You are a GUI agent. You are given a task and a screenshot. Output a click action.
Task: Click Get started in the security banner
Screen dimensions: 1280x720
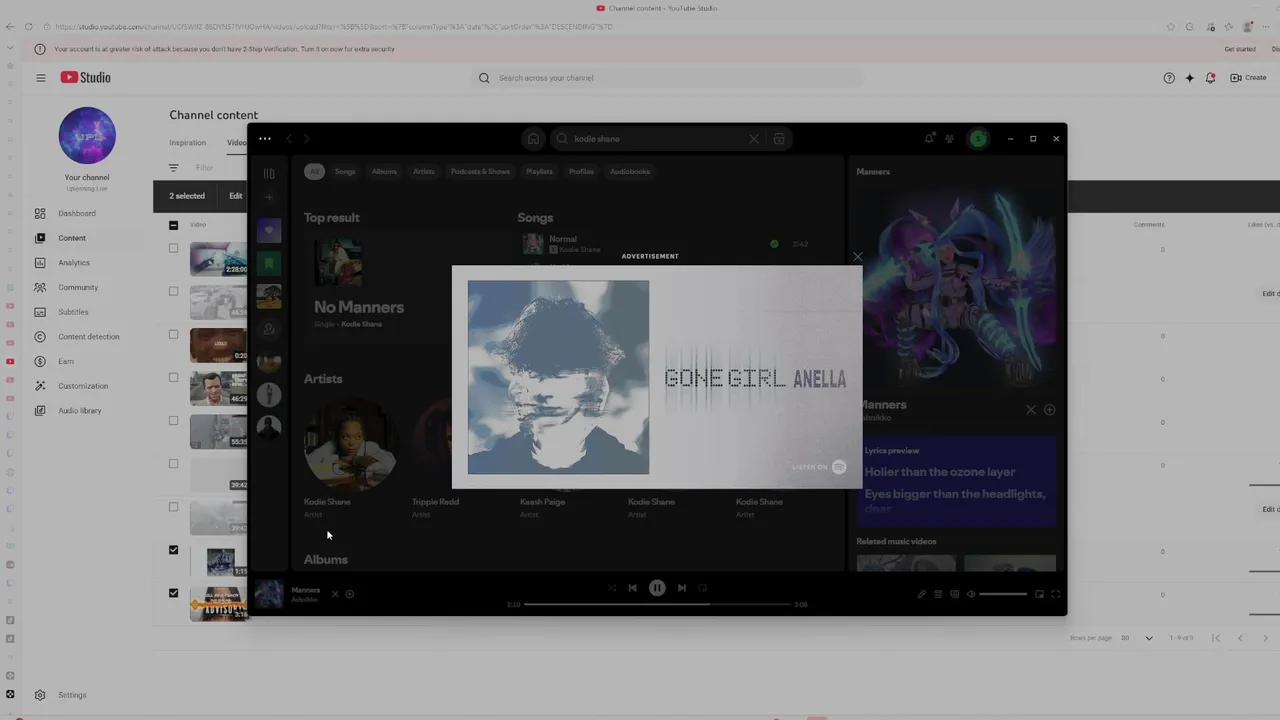click(1240, 49)
